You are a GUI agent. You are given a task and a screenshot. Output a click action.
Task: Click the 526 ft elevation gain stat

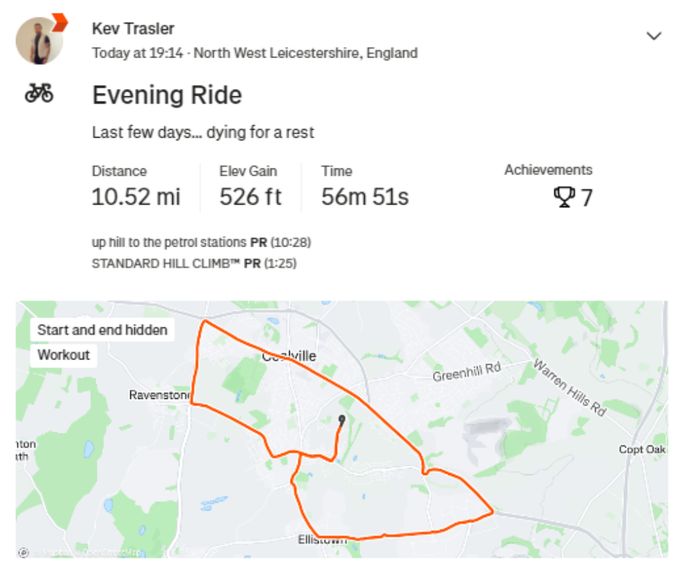(x=250, y=196)
